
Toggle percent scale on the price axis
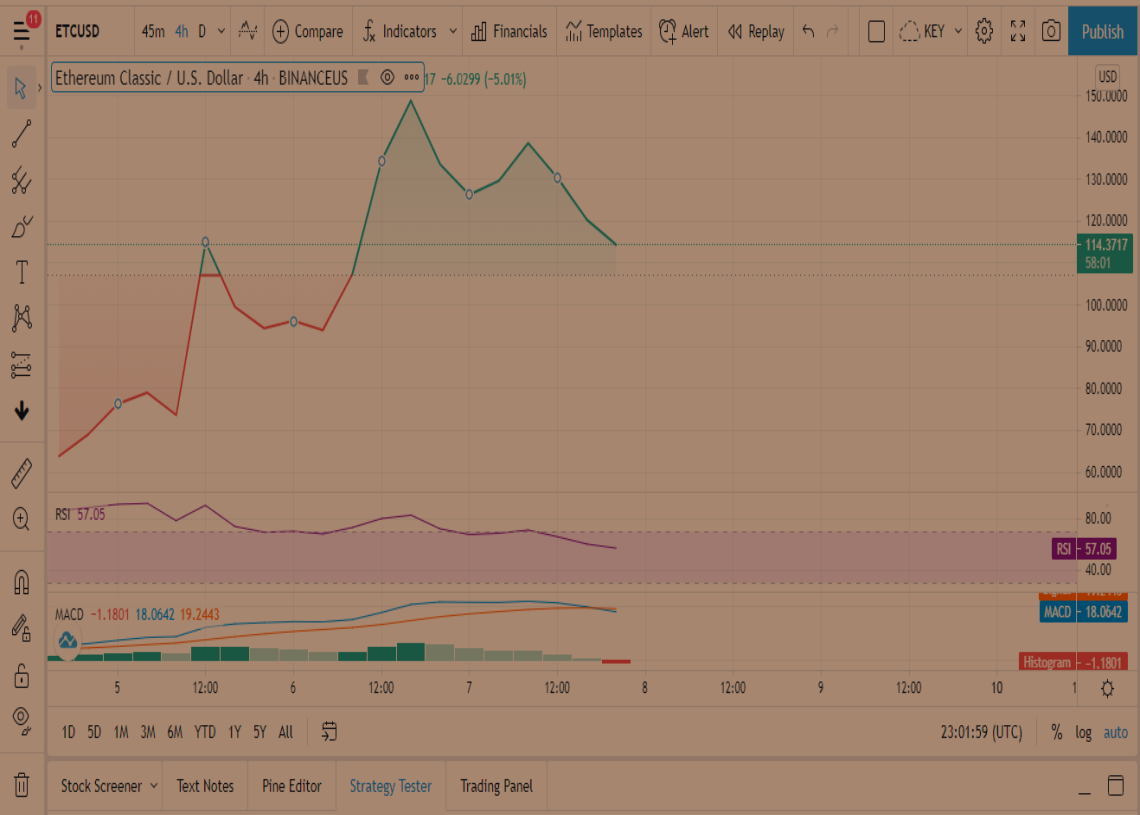[1057, 732]
